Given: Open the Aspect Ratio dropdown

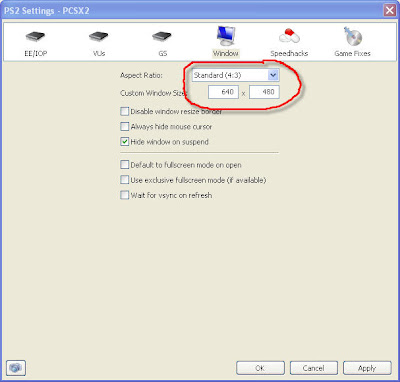Looking at the screenshot, I should 235,75.
